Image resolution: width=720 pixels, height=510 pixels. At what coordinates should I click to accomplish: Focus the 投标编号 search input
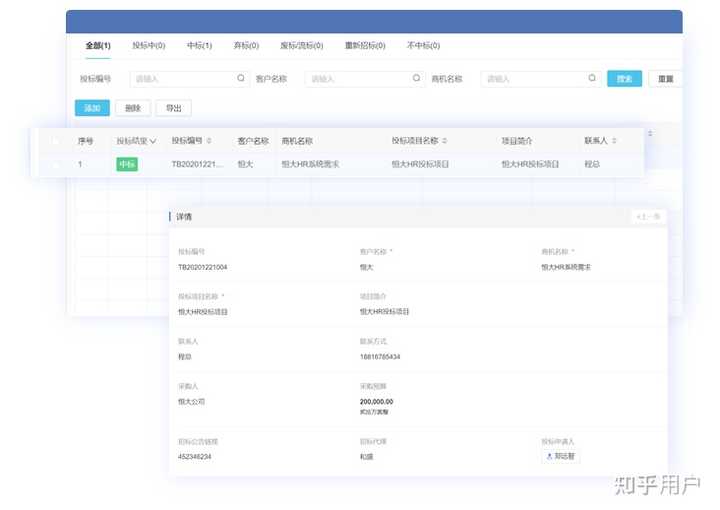(x=190, y=79)
